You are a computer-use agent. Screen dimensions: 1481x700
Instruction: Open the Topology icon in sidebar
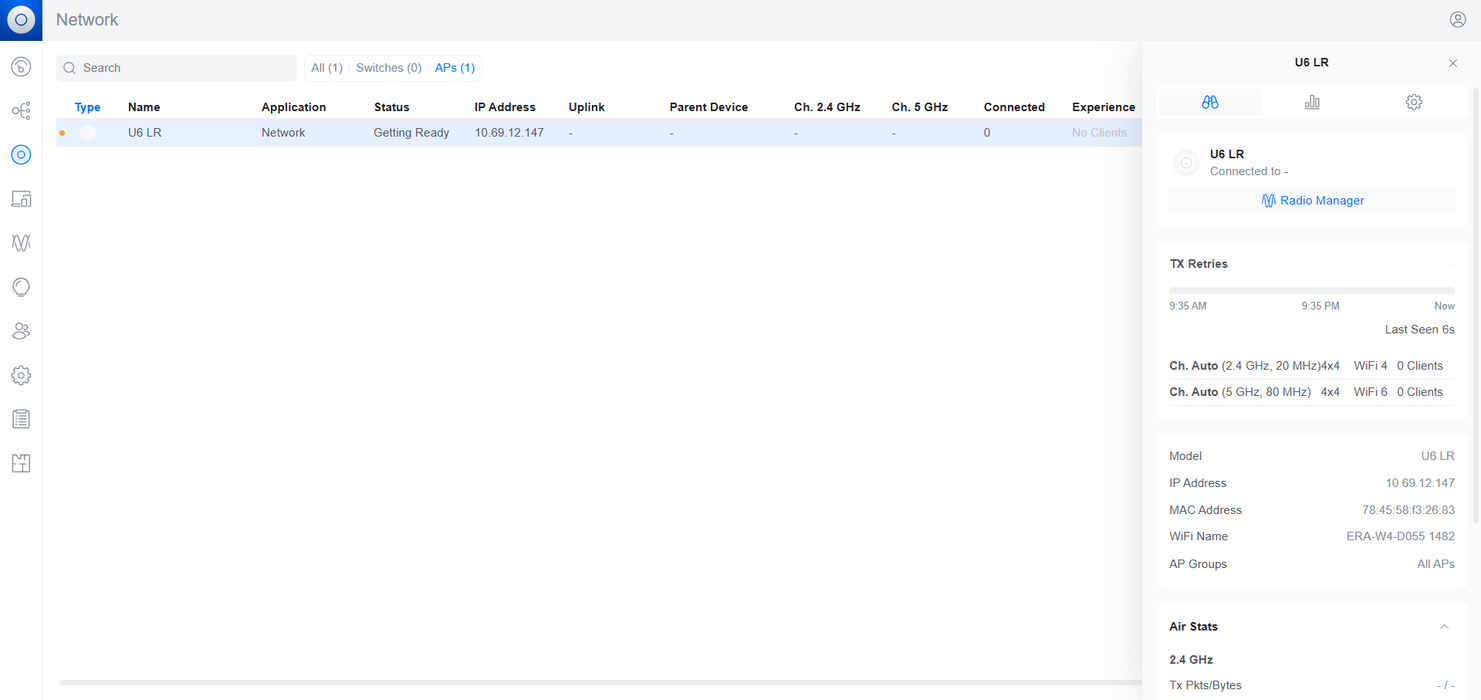coord(21,111)
